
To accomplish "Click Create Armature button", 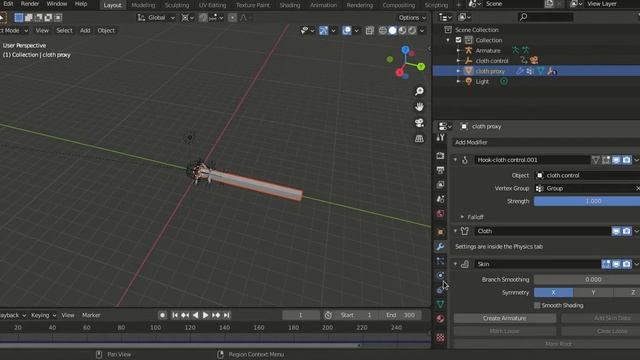I will pyautogui.click(x=504, y=318).
